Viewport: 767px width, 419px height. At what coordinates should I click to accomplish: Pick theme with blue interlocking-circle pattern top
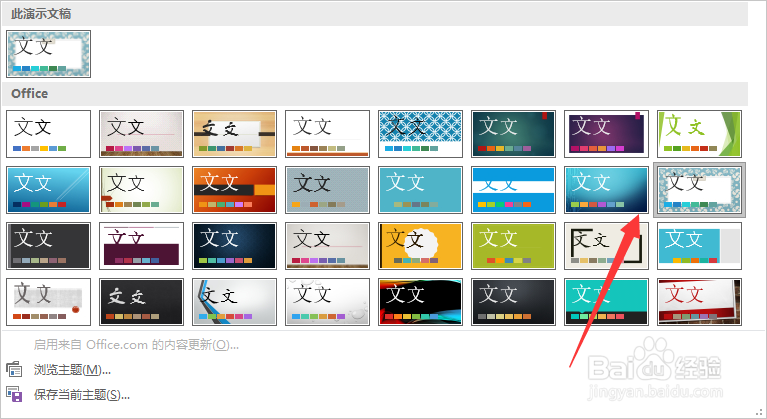point(420,133)
